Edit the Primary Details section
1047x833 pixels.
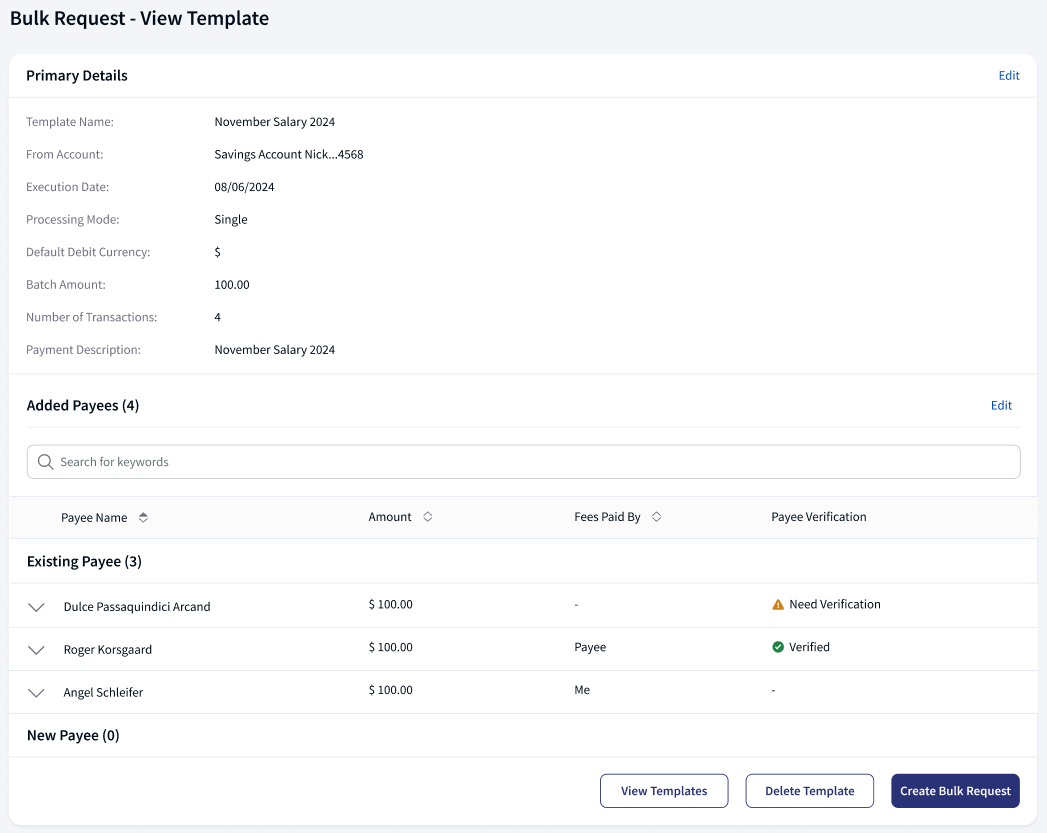(1008, 75)
